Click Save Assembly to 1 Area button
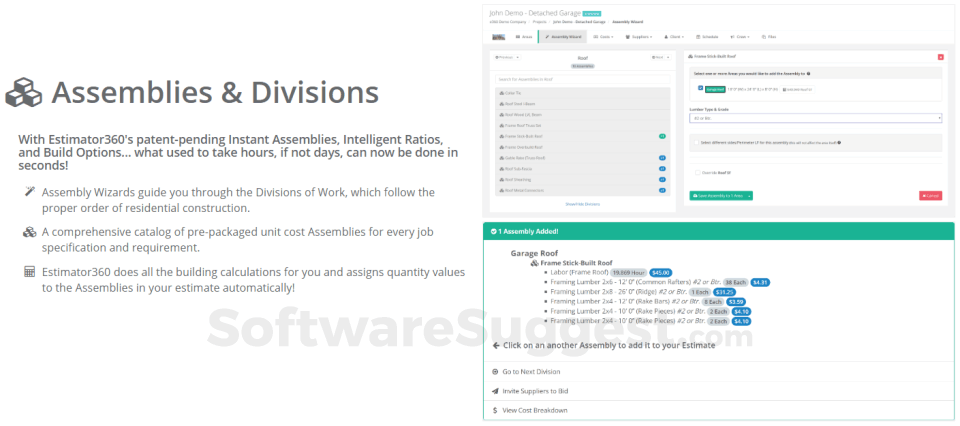The height and width of the screenshot is (426, 960). click(718, 196)
